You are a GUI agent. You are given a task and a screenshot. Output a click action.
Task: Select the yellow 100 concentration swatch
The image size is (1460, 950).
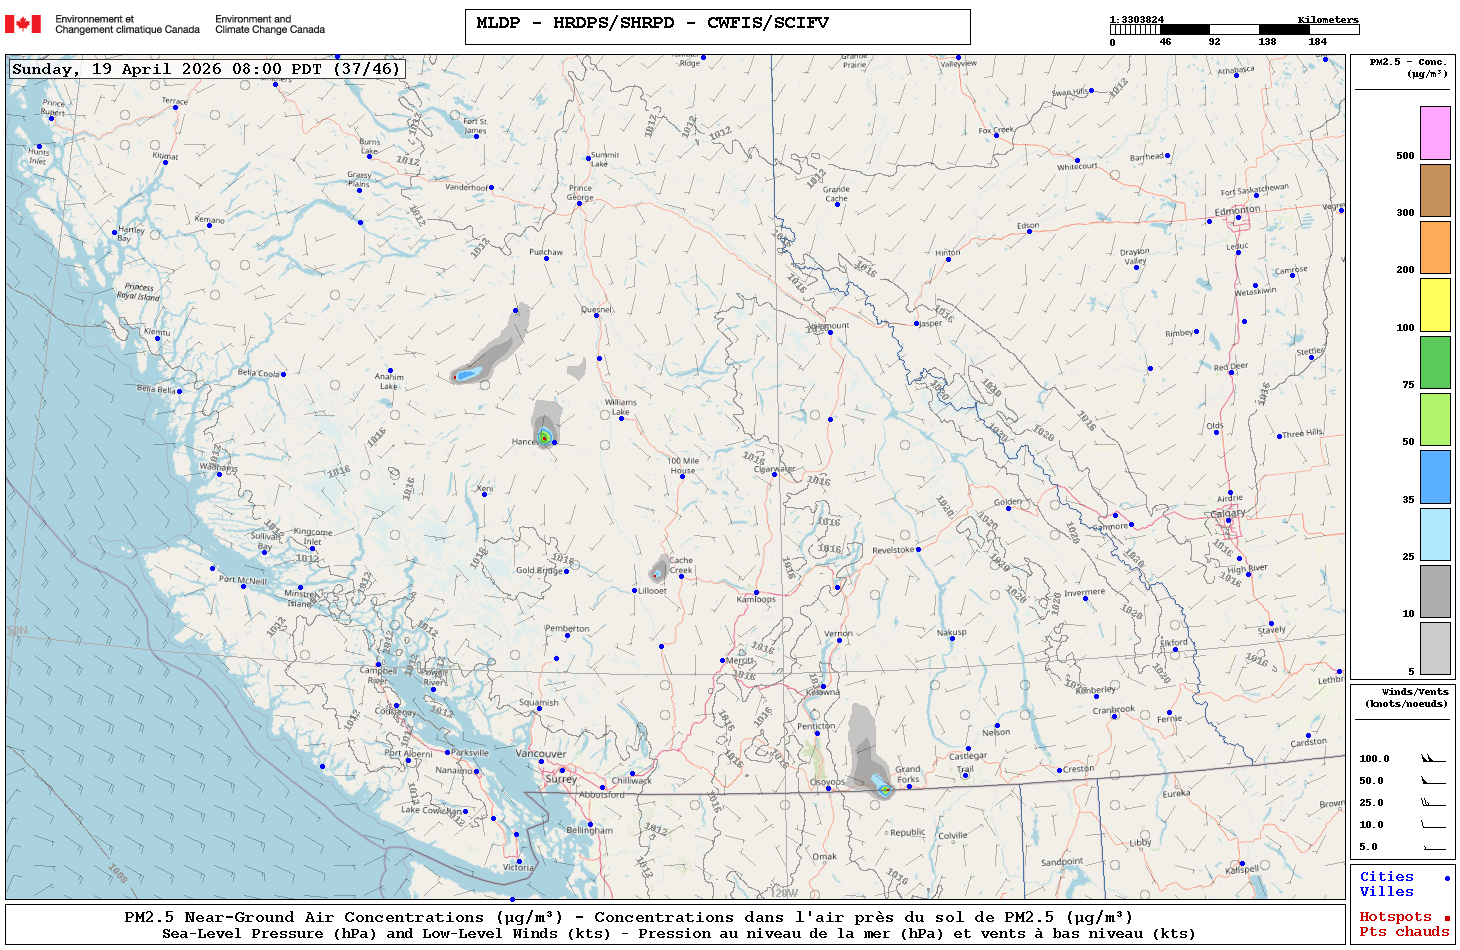1435,305
